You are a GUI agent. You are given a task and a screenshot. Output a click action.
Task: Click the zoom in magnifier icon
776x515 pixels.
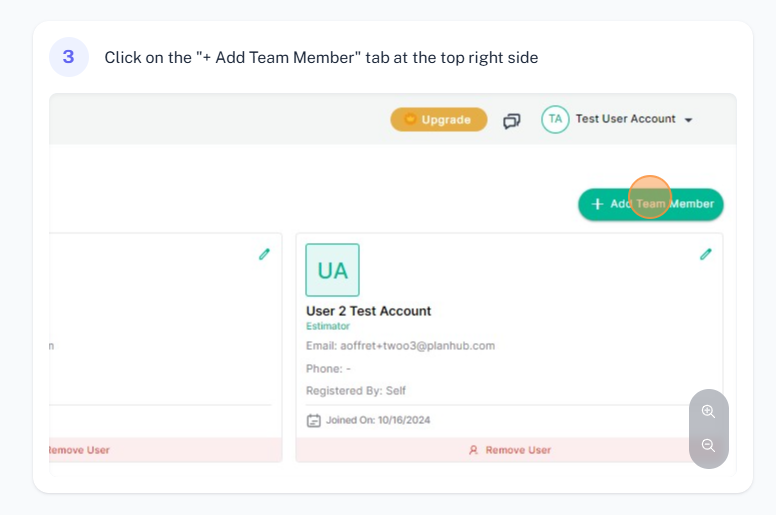coord(708,411)
